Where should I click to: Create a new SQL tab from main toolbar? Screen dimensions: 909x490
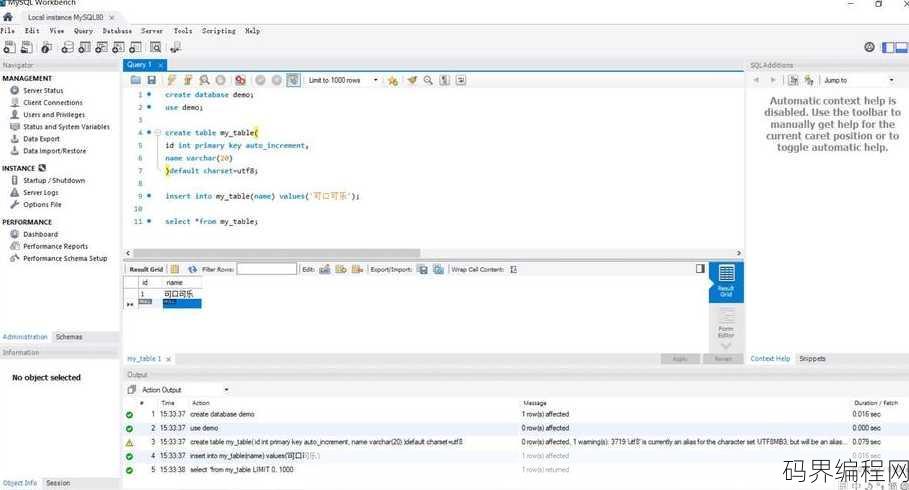click(x=10, y=48)
